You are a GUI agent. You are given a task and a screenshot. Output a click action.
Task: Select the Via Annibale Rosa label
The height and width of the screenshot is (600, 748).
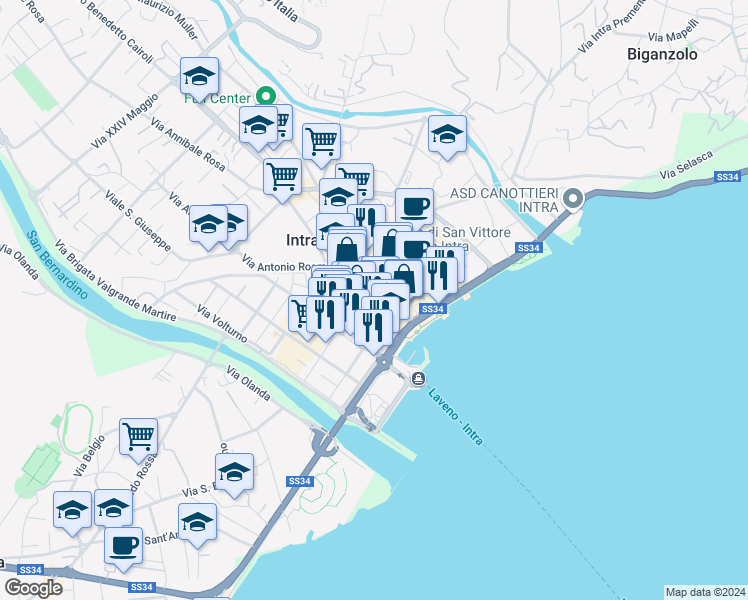tap(188, 144)
